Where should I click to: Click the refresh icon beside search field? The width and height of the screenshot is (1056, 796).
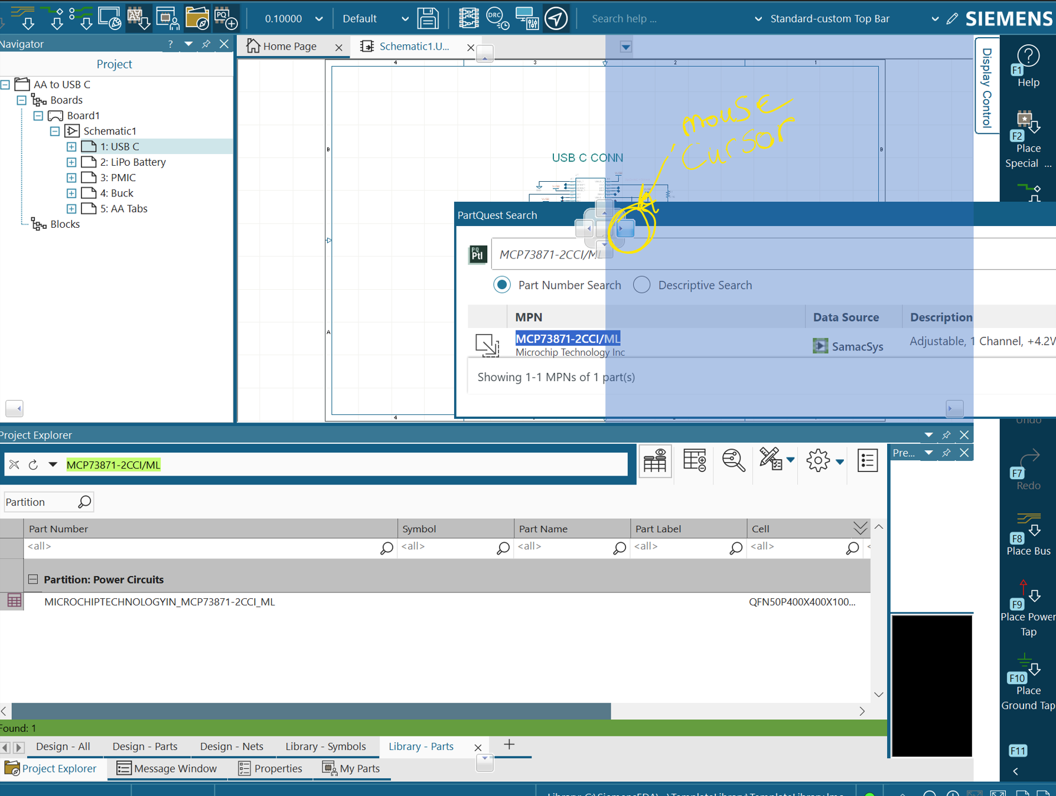tap(33, 465)
